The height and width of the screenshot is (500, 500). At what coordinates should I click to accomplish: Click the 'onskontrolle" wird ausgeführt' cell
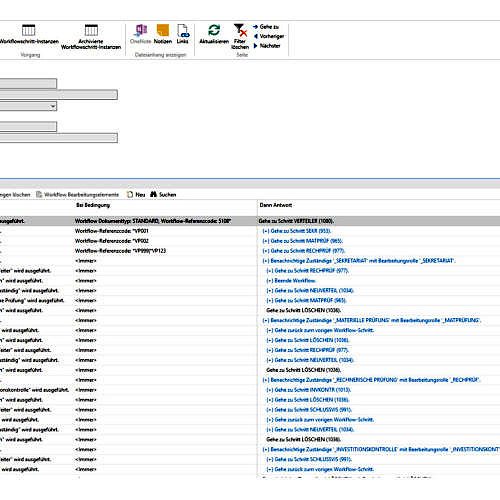click(35, 390)
